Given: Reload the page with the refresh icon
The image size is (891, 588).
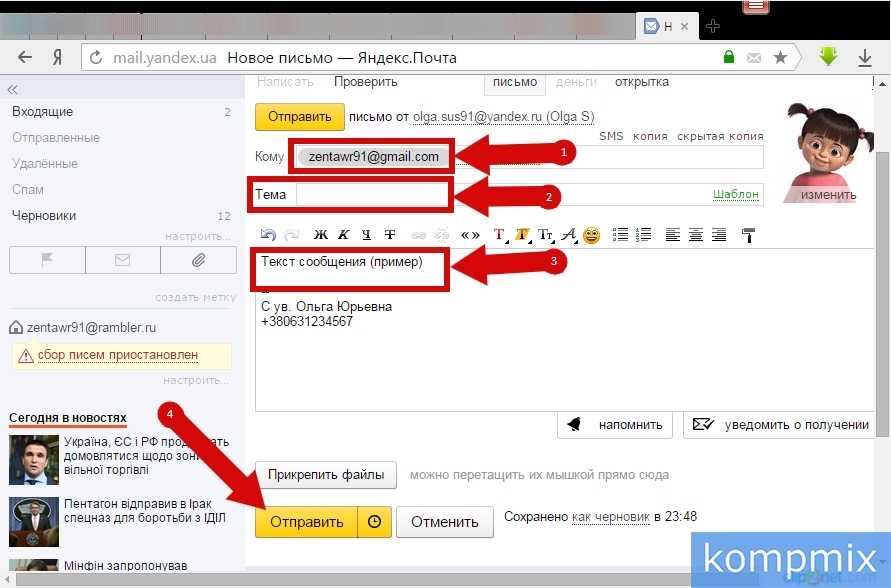Looking at the screenshot, I should [x=96, y=57].
